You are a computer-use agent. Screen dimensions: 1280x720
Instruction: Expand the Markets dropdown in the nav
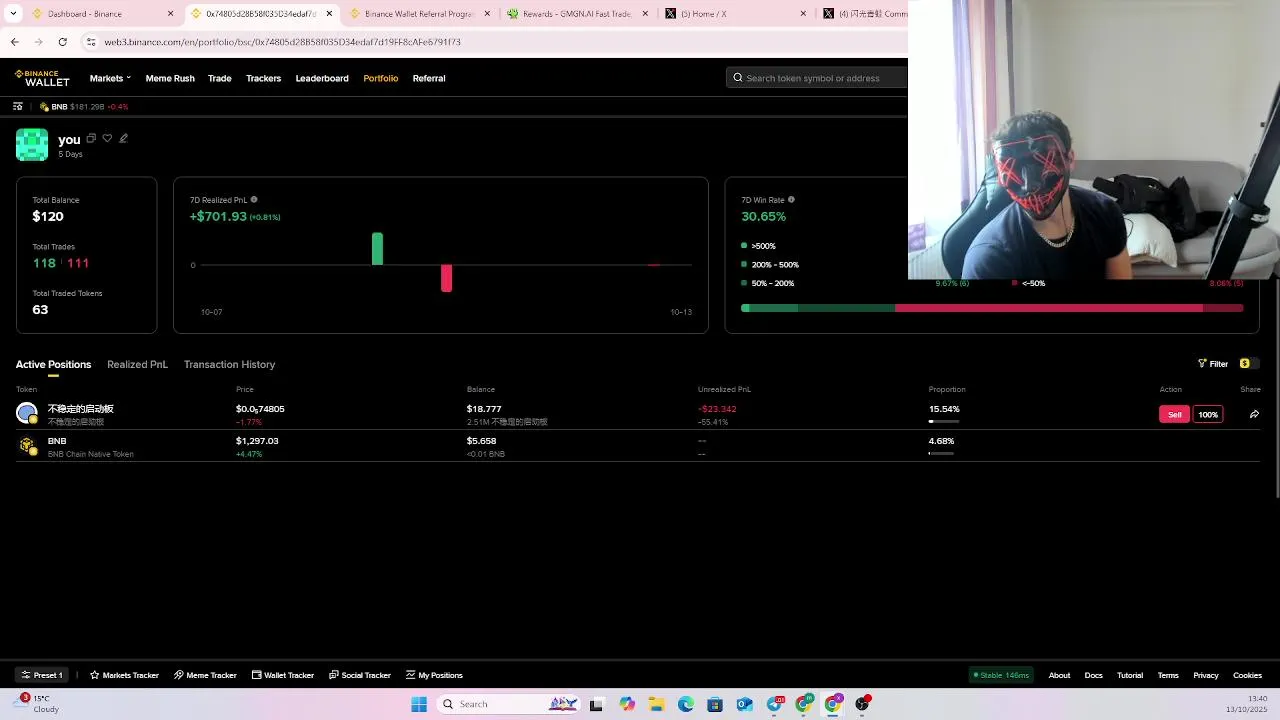pos(110,78)
